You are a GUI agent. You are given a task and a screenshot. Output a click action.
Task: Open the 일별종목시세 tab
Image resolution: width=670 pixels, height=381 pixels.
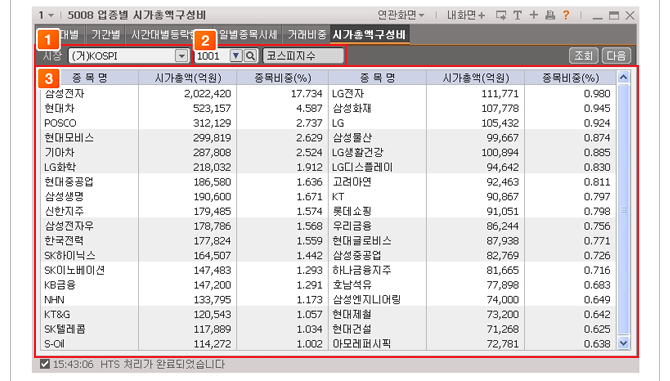[248, 35]
